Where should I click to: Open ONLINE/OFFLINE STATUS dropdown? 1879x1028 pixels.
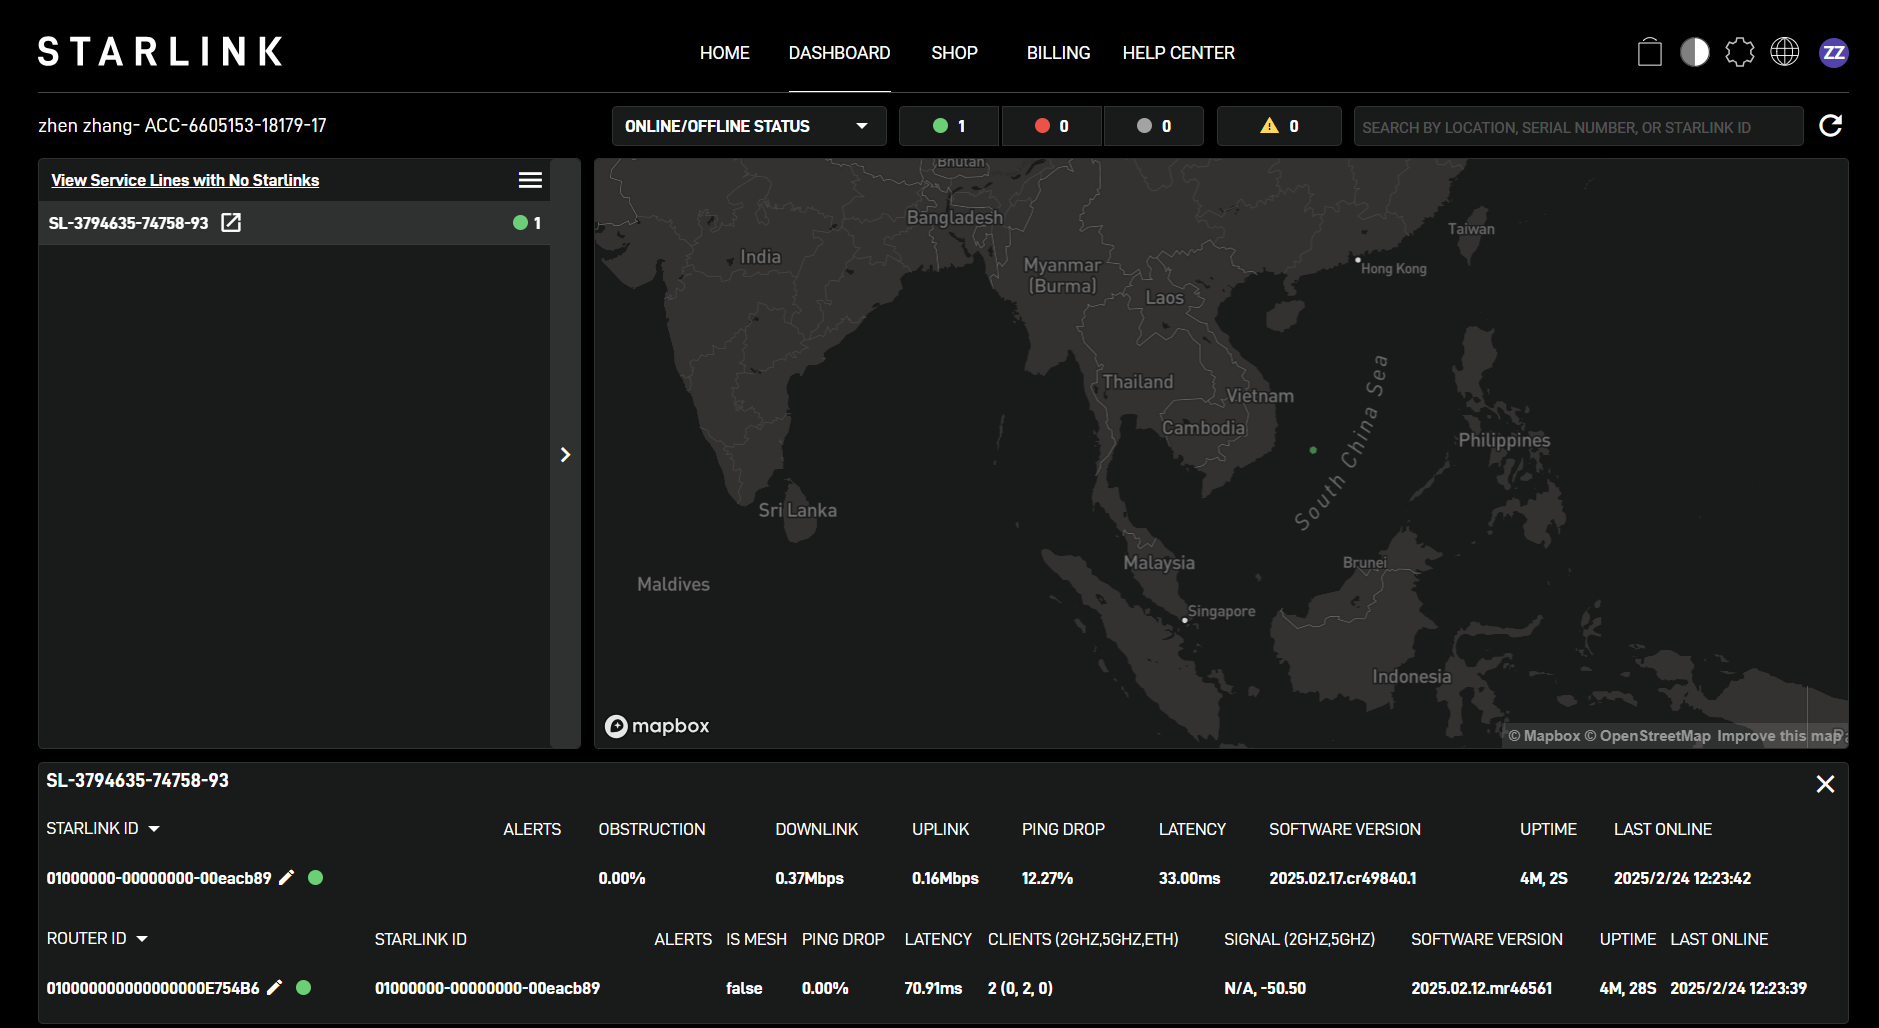(x=749, y=126)
